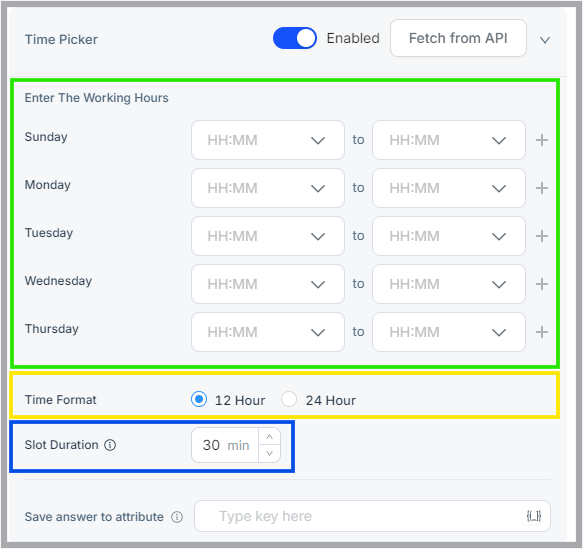Select the 12 Hour time format

[x=199, y=400]
